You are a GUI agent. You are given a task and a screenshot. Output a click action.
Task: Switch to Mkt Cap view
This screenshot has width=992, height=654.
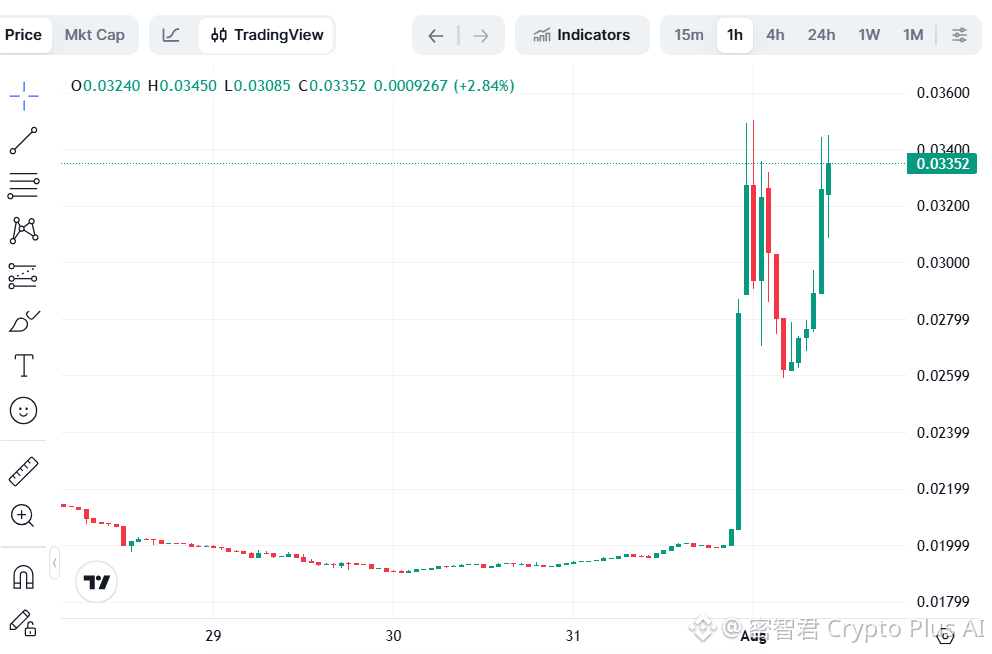94,35
